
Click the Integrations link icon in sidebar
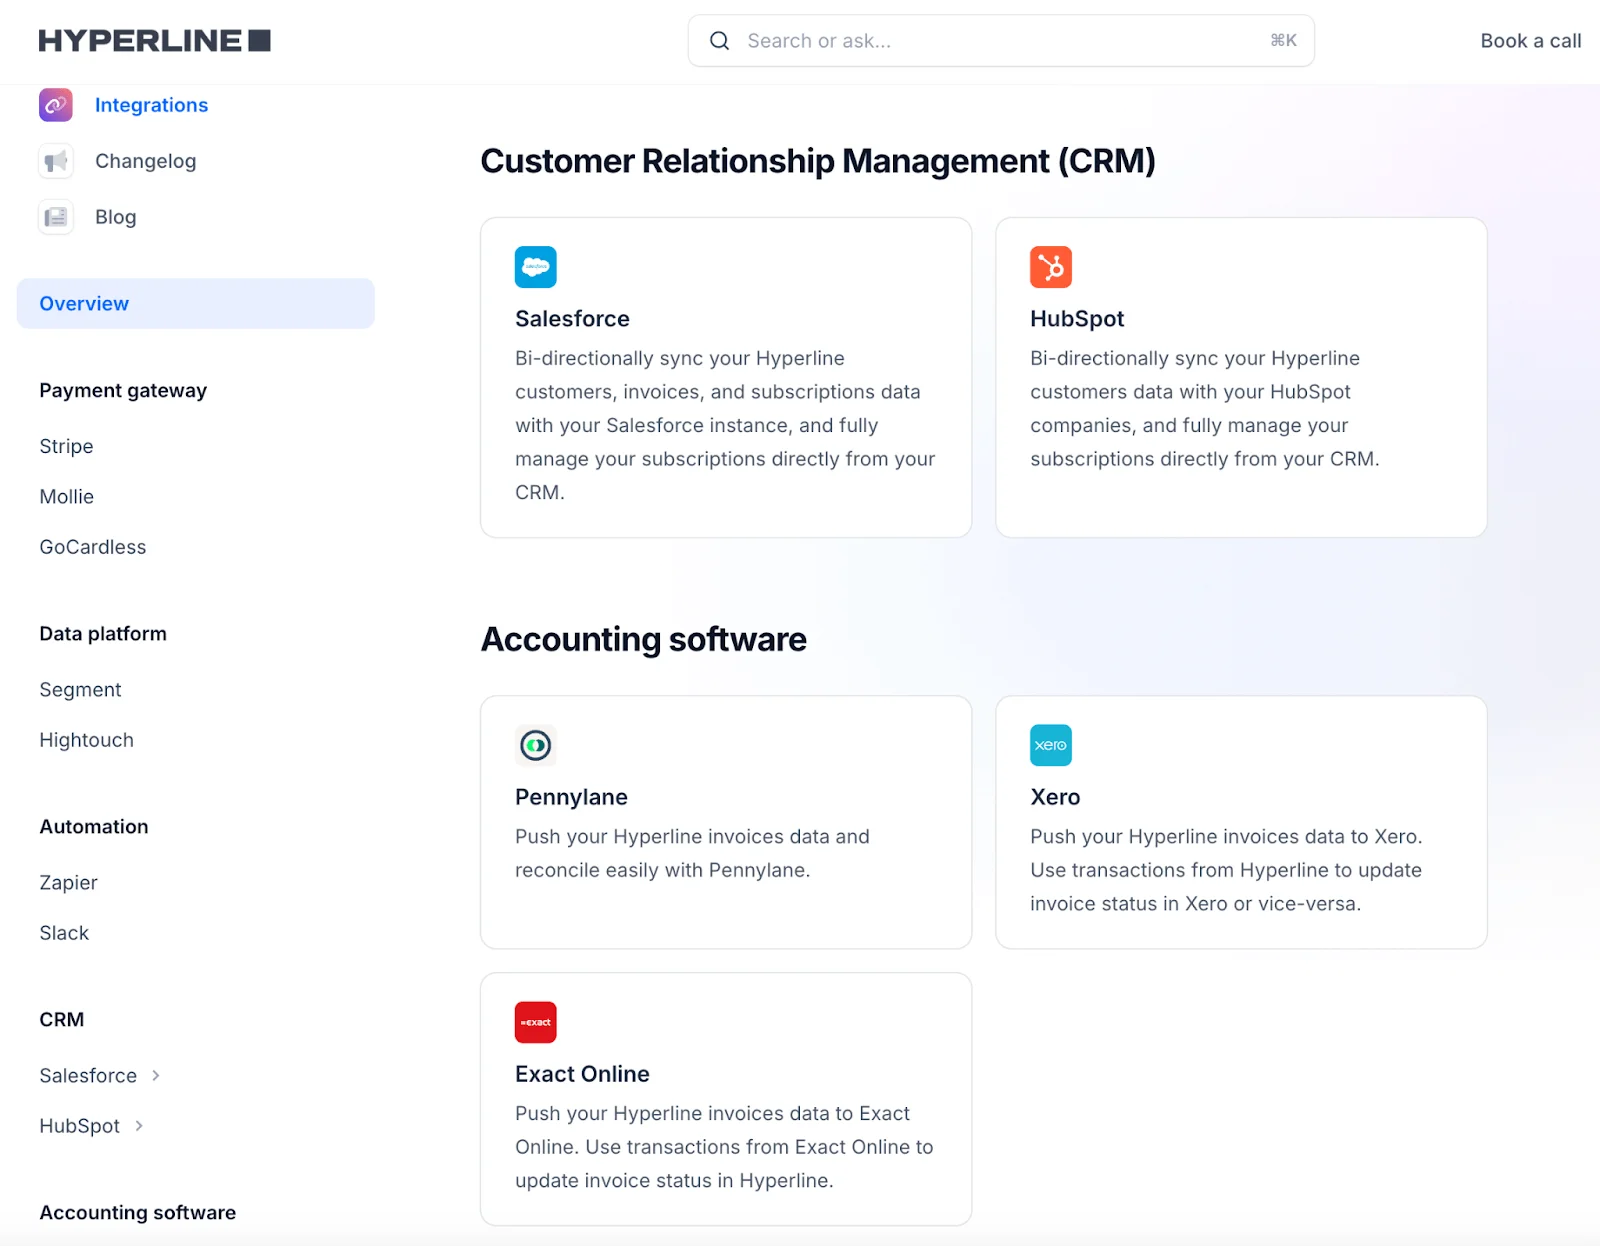click(x=56, y=105)
